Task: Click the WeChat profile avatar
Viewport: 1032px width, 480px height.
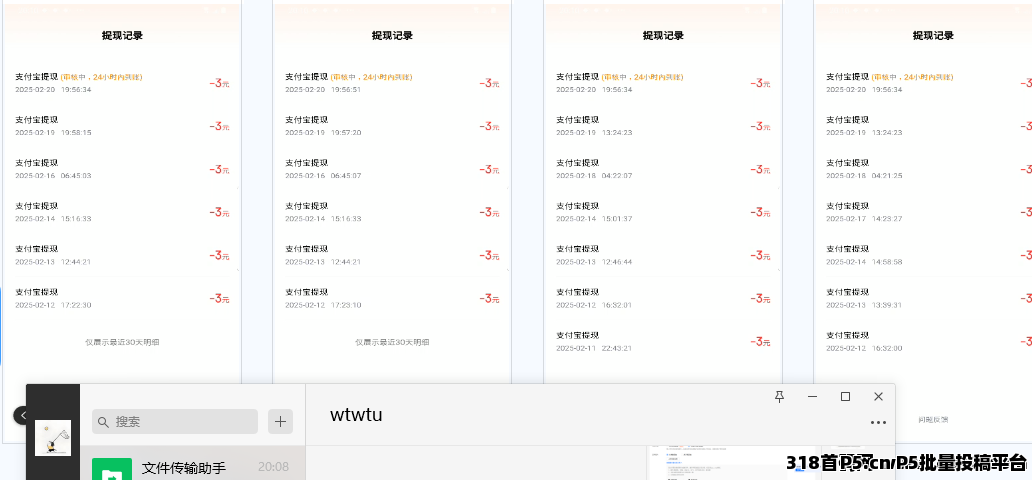Action: point(53,438)
